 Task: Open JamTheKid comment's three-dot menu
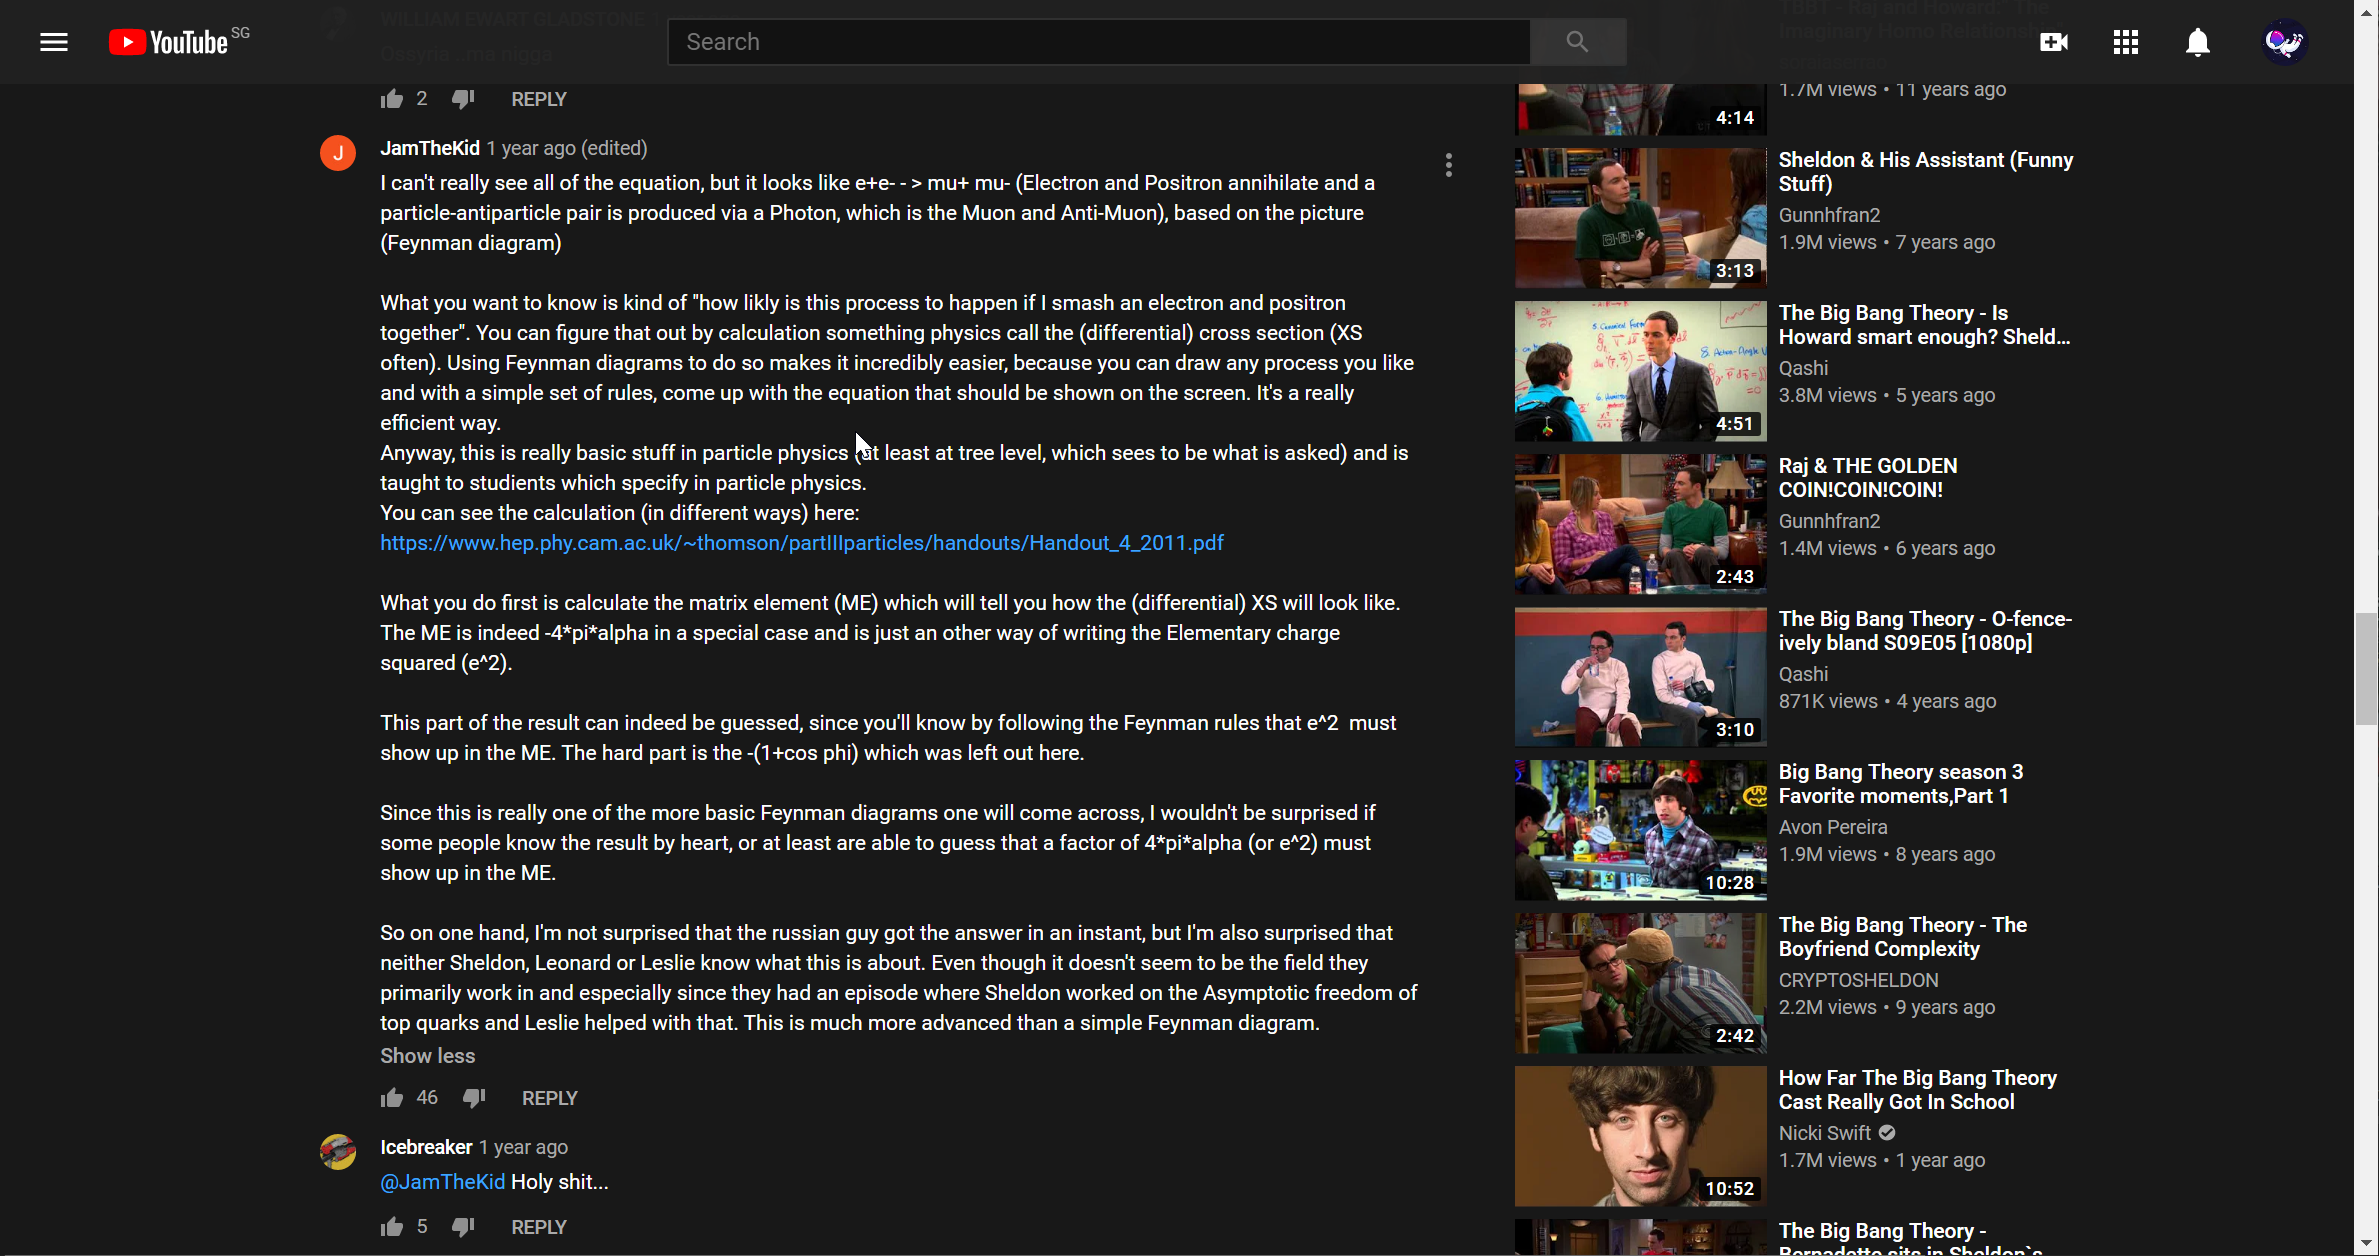pos(1448,165)
